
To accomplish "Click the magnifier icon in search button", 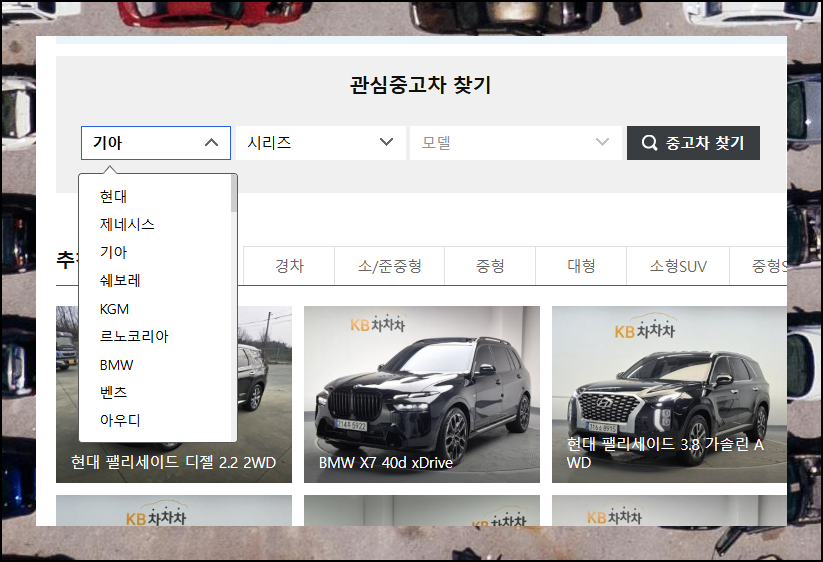I will [649, 143].
